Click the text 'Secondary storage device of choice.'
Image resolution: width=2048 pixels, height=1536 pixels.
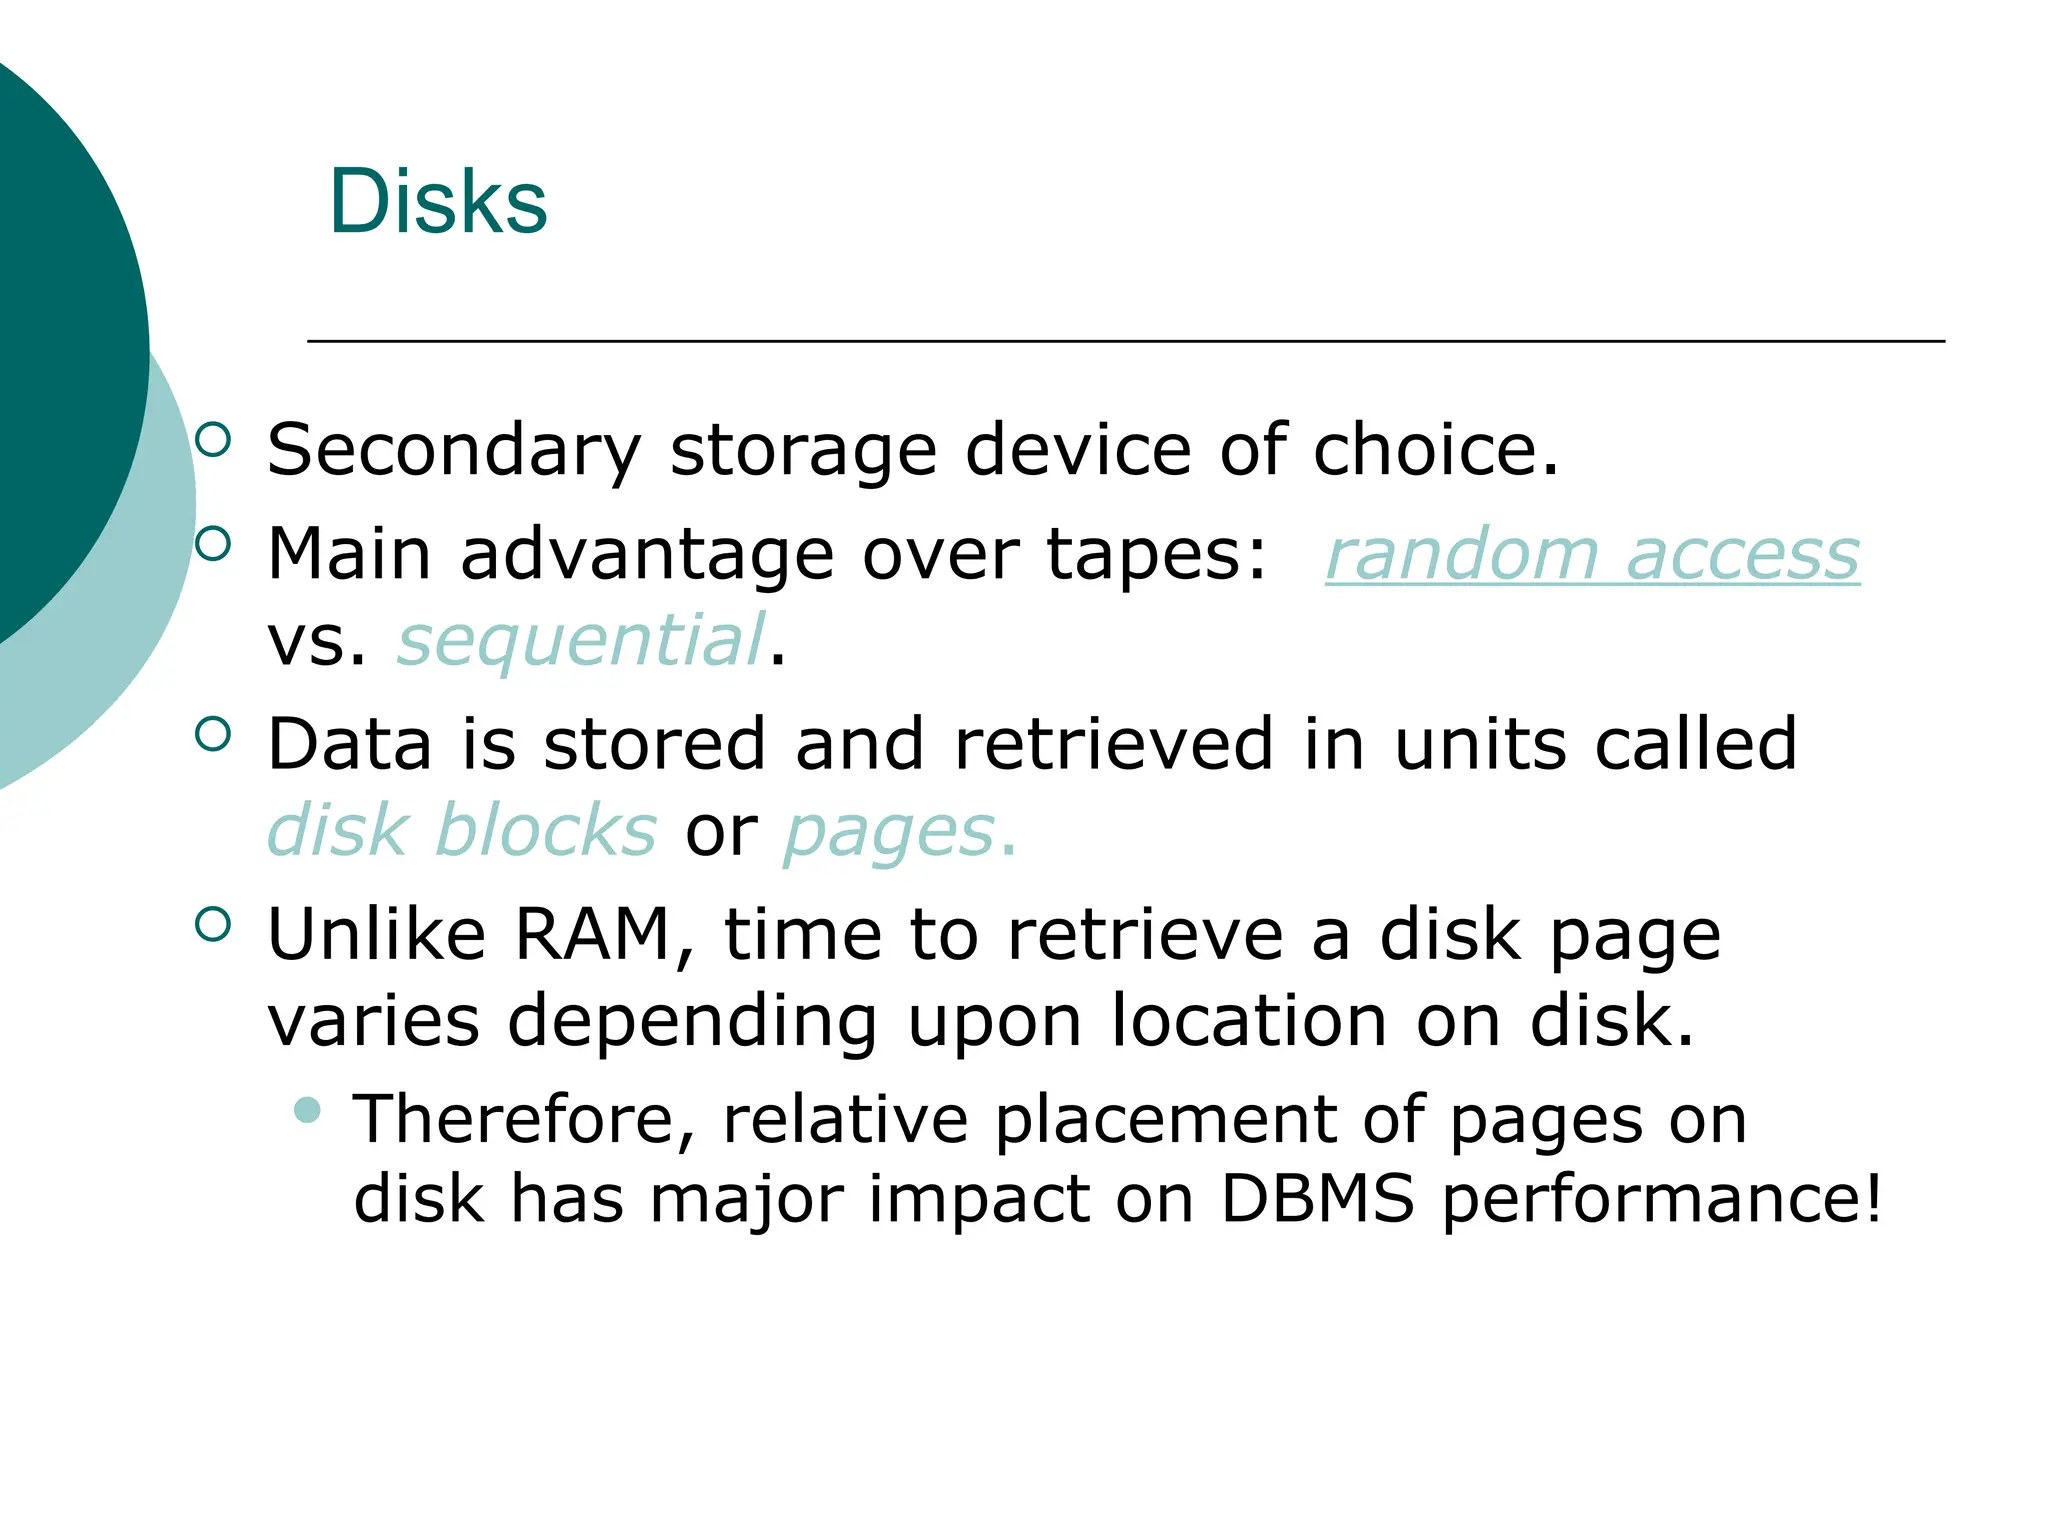coord(913,449)
